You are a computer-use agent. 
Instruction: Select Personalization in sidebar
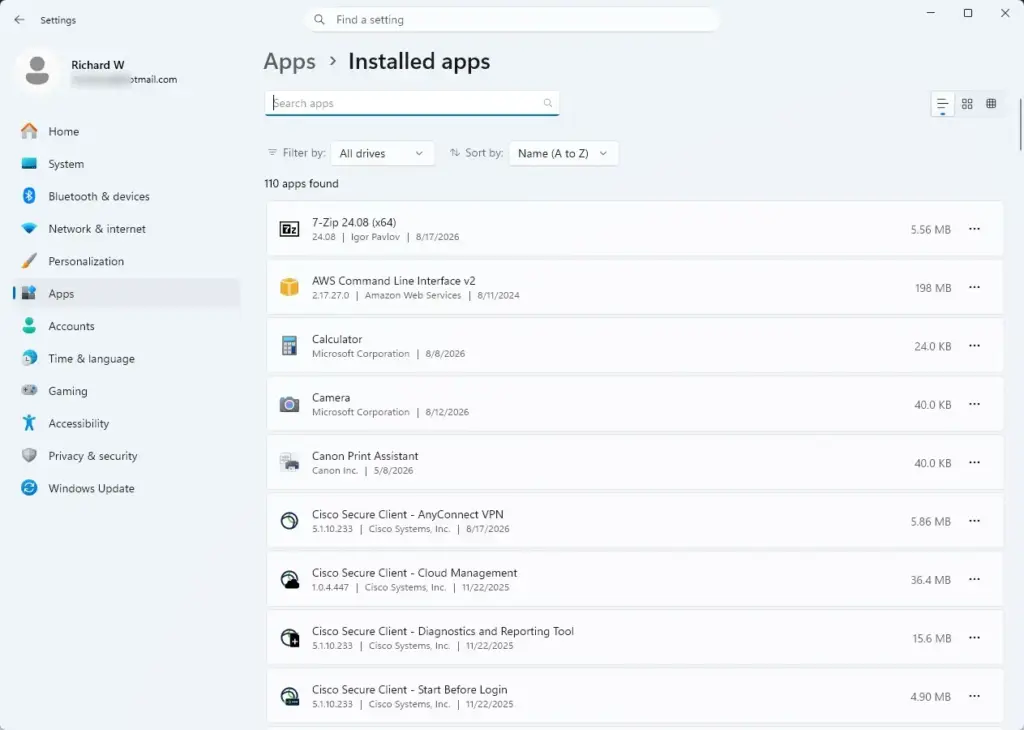127,261
